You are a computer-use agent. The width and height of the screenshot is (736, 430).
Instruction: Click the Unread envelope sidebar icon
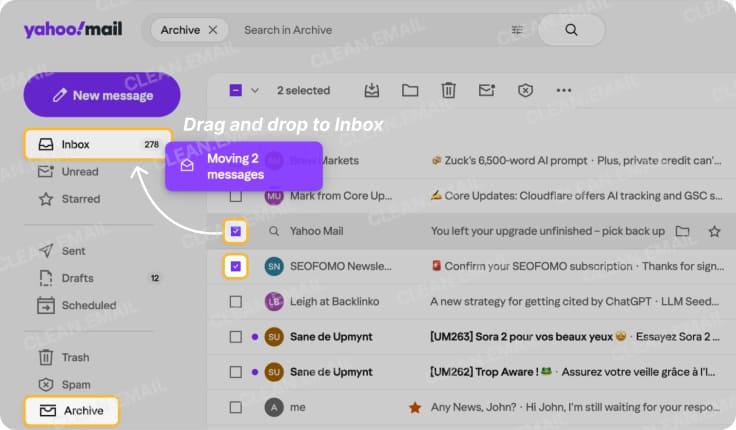point(46,171)
